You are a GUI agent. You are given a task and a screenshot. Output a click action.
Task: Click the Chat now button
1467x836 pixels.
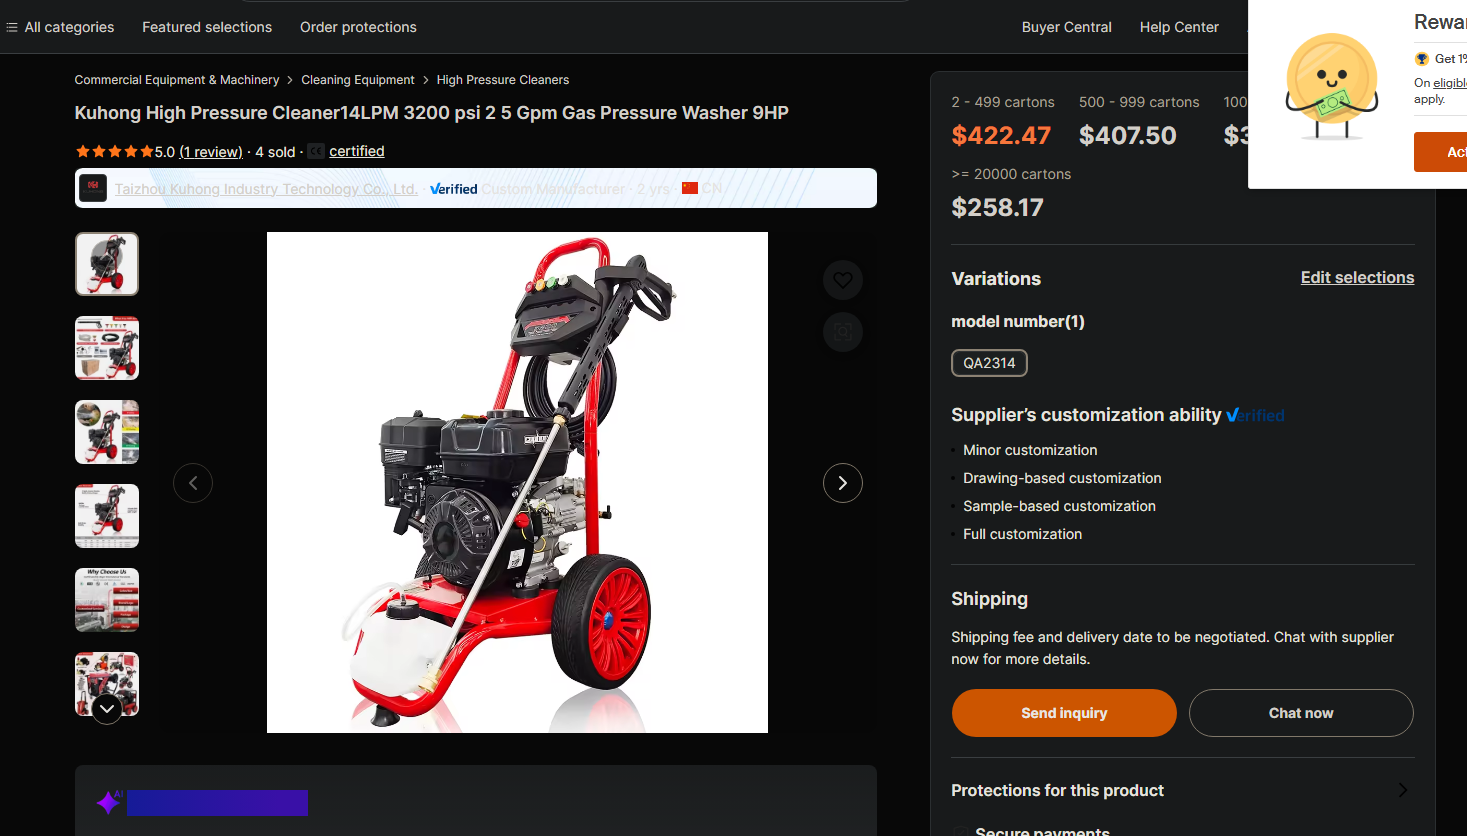pos(1301,713)
